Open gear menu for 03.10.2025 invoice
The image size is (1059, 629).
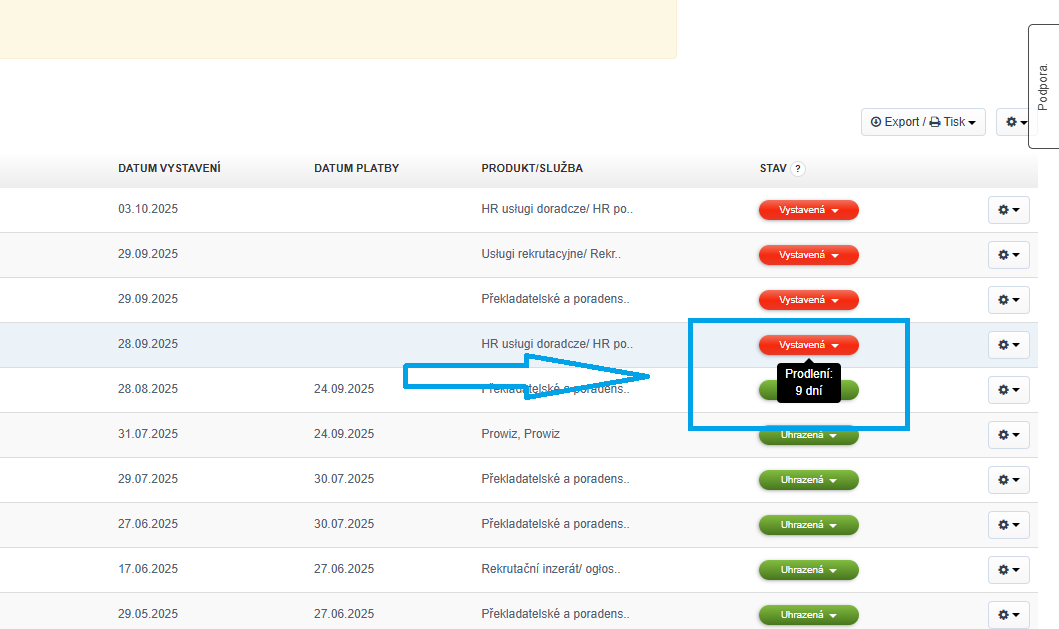(1008, 210)
